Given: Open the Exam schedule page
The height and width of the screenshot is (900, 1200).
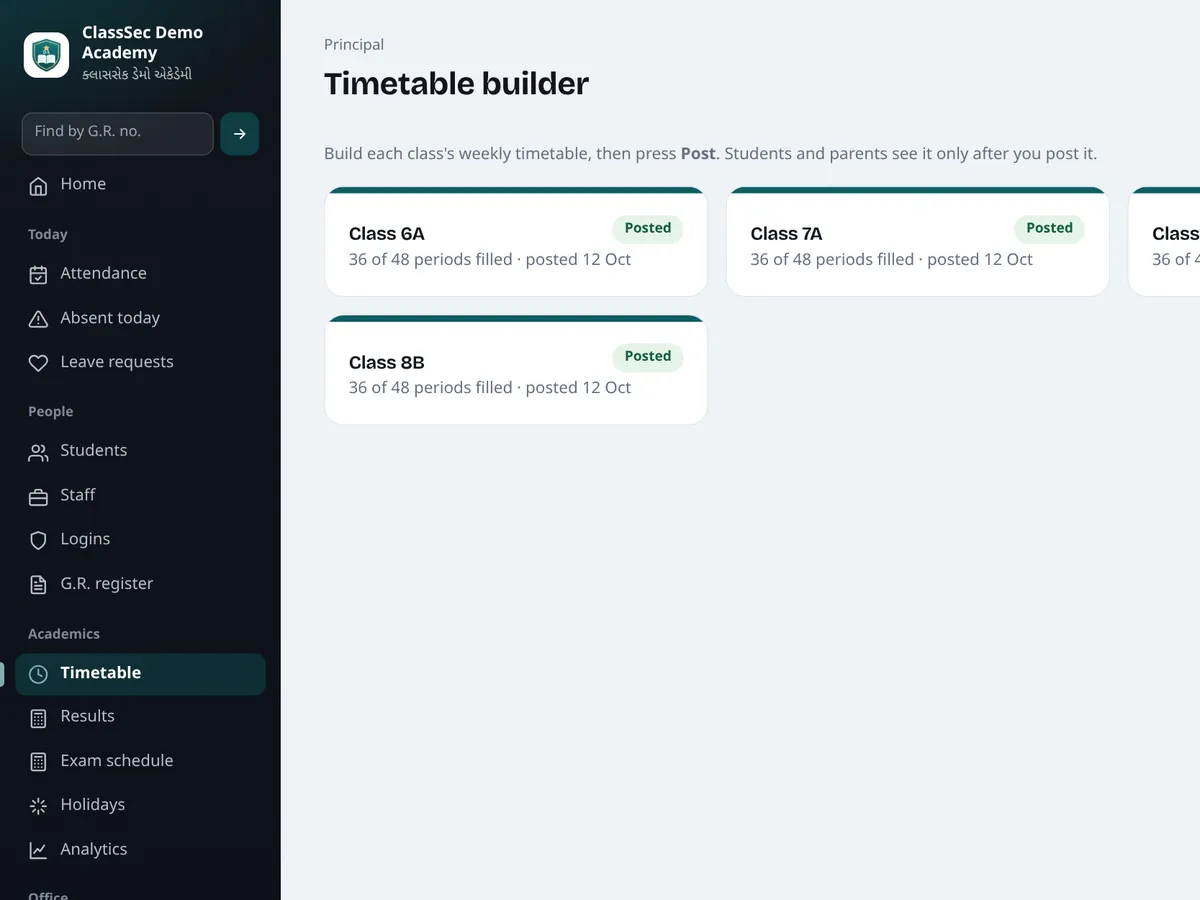Looking at the screenshot, I should click(x=140, y=761).
